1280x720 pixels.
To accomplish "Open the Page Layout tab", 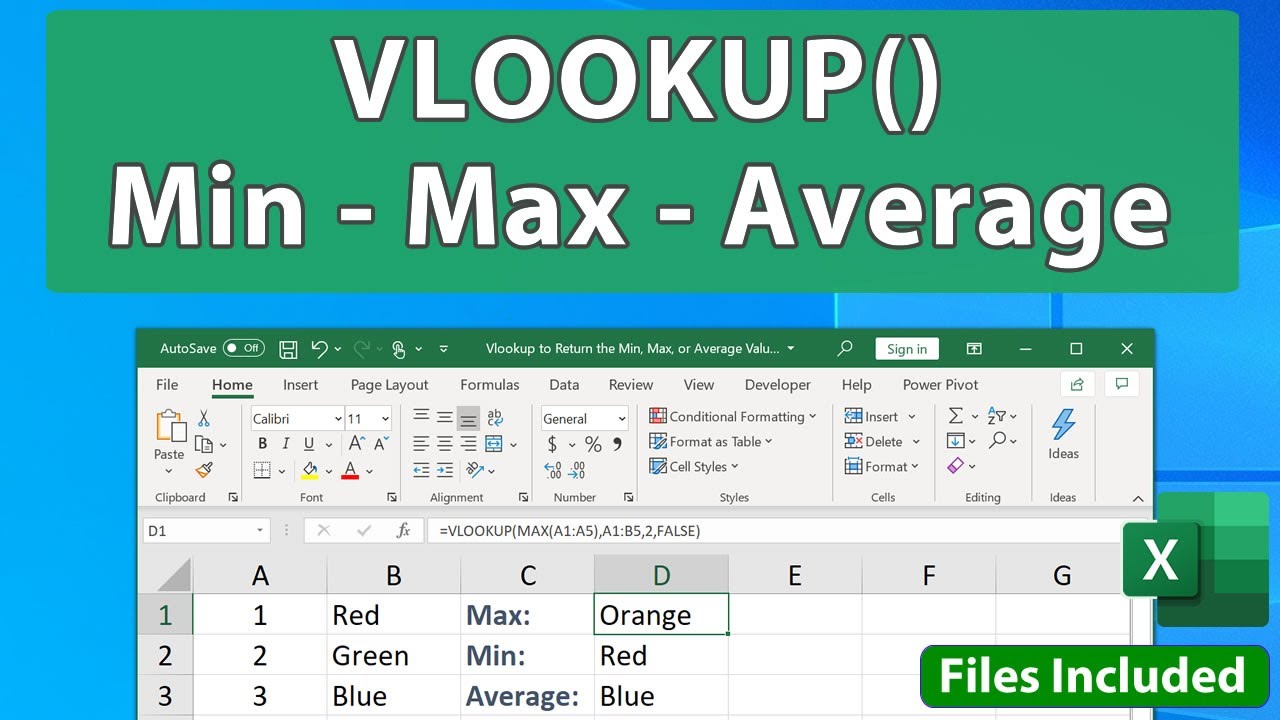I will coord(389,385).
